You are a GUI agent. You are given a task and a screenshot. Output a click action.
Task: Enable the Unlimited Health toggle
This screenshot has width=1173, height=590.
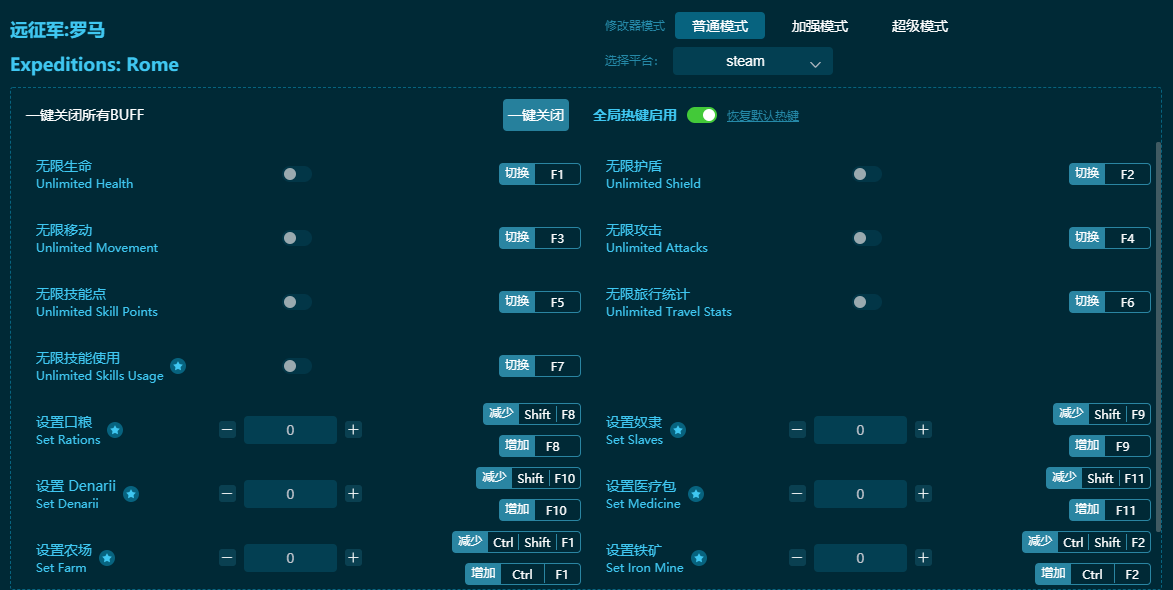click(296, 174)
